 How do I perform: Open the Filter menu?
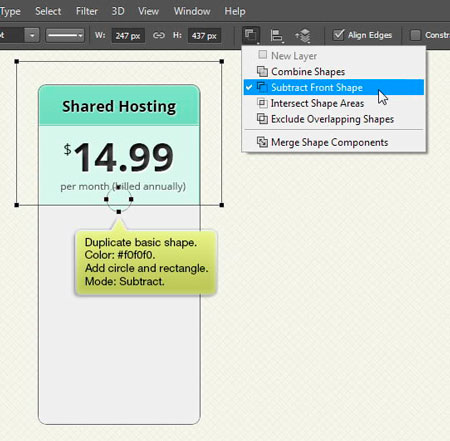[x=87, y=11]
